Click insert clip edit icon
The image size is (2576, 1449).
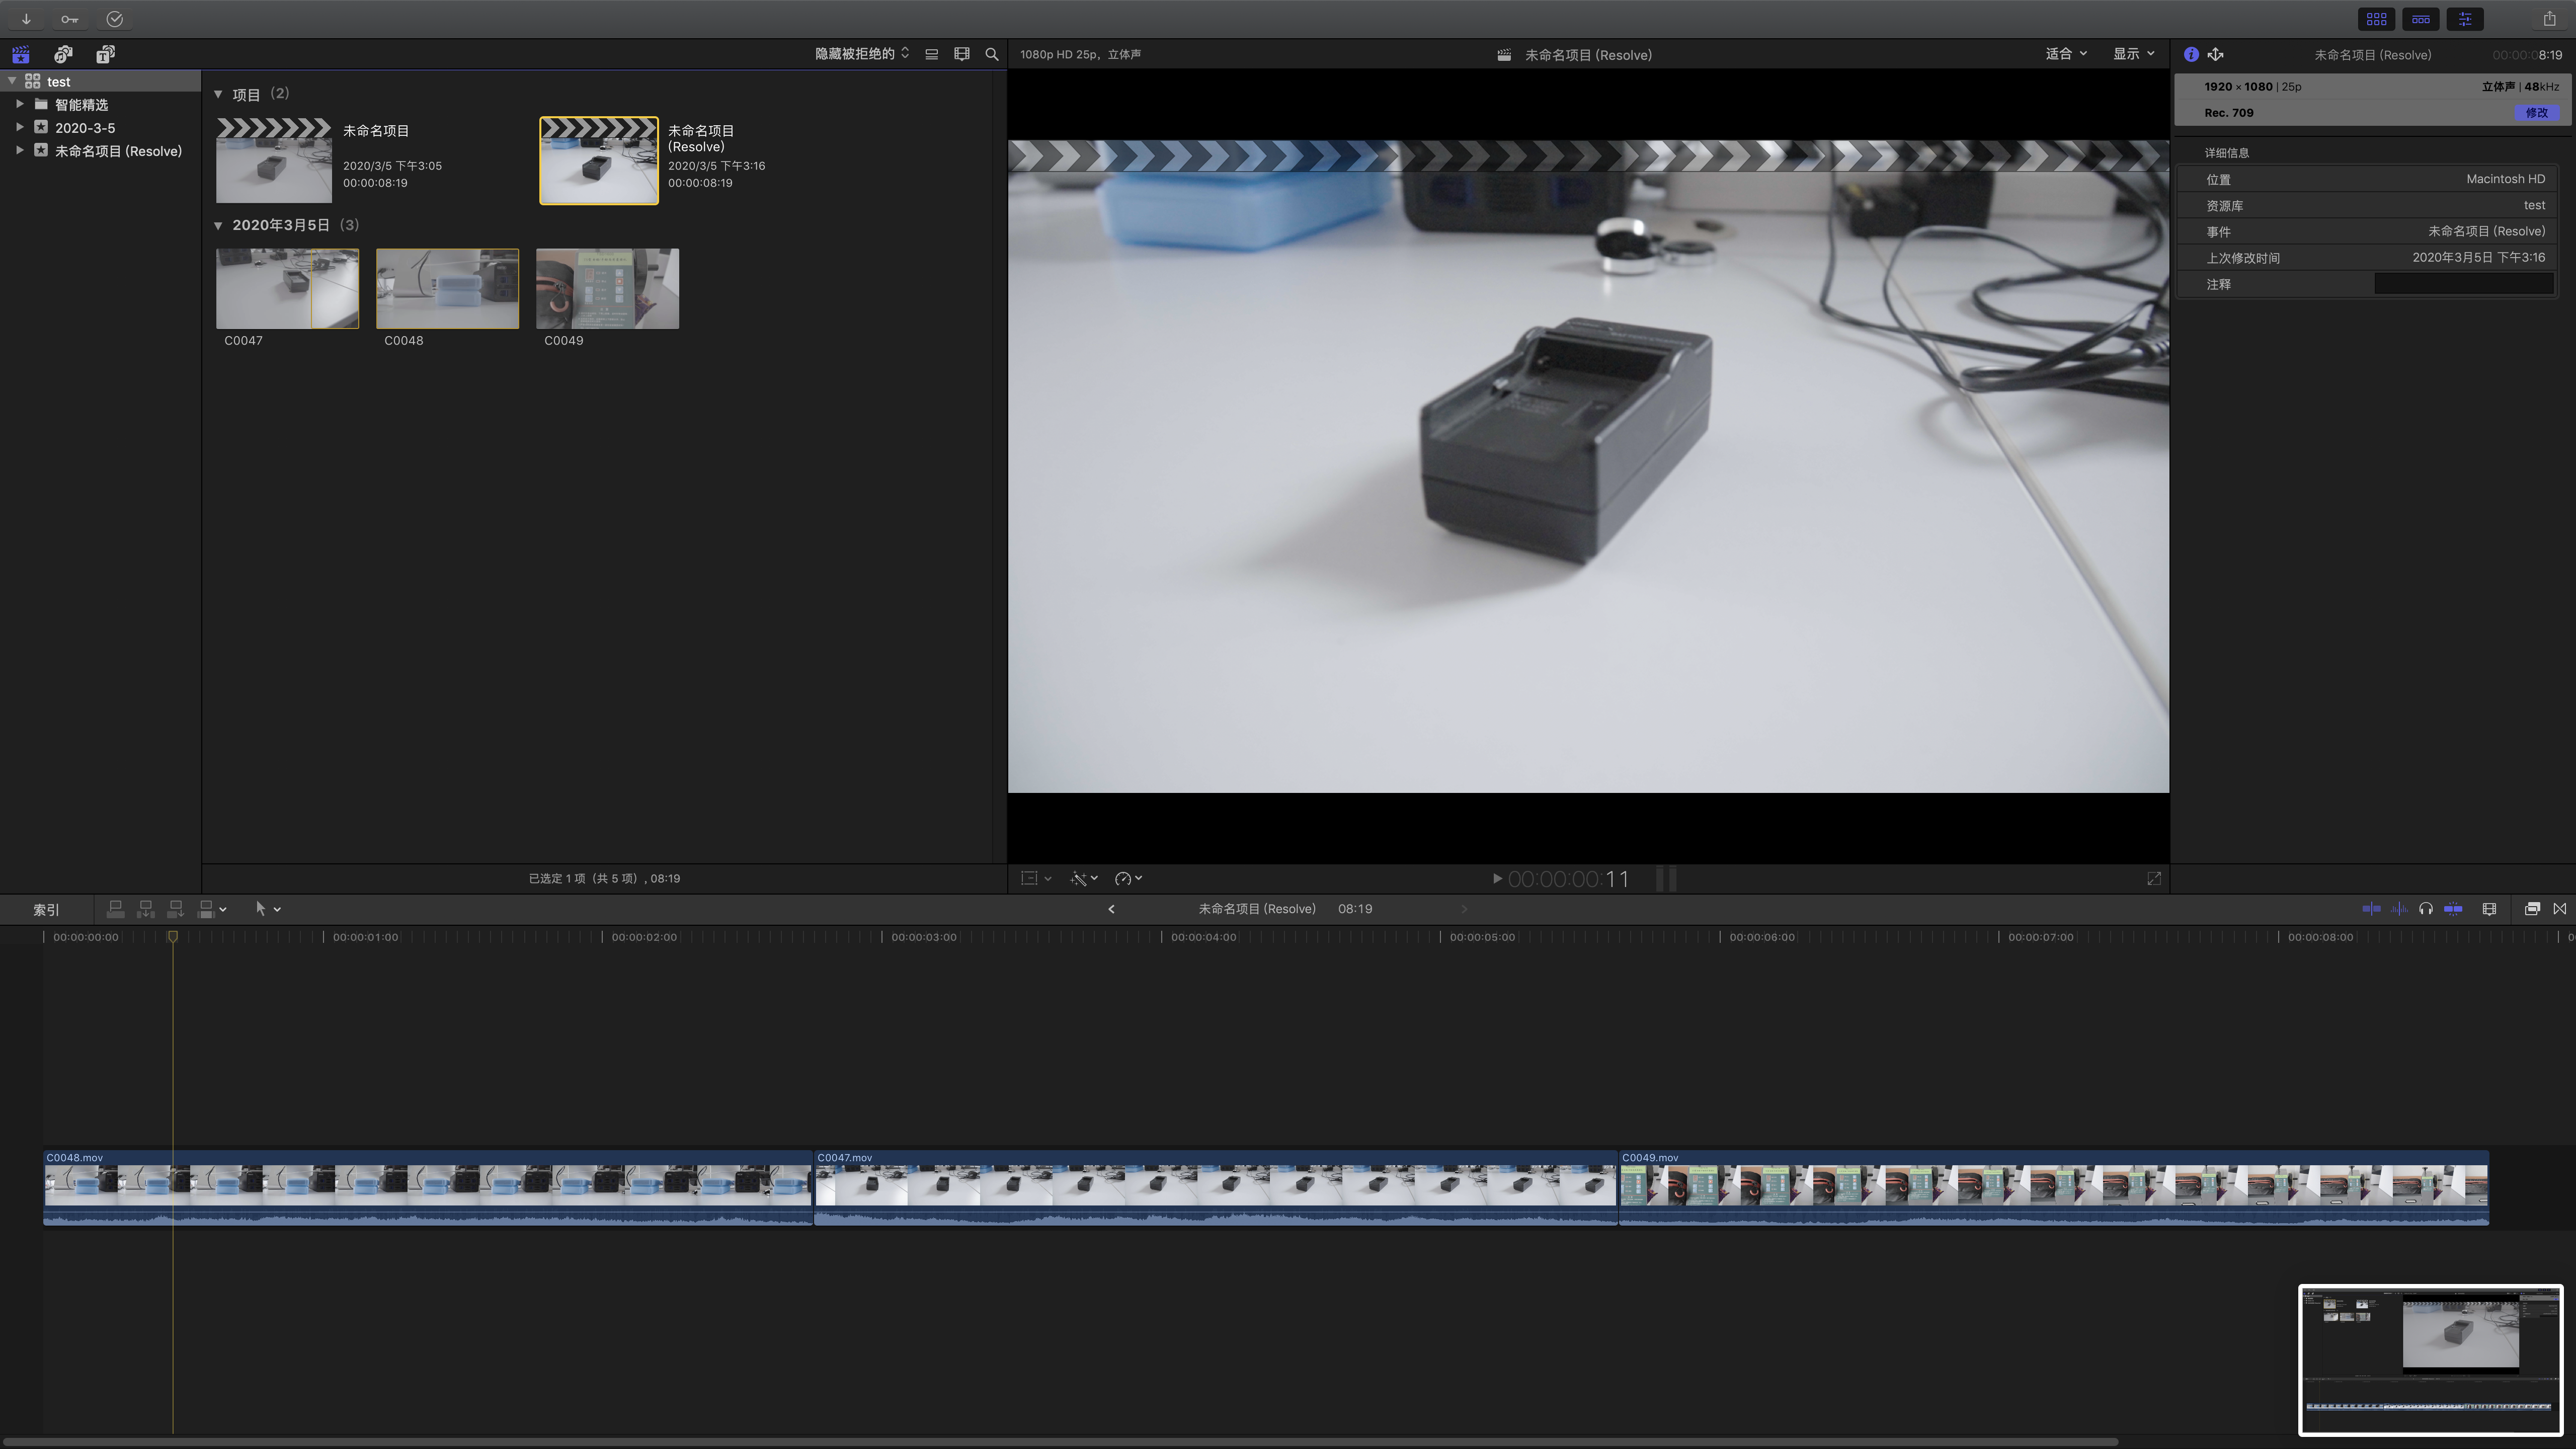pyautogui.click(x=145, y=909)
